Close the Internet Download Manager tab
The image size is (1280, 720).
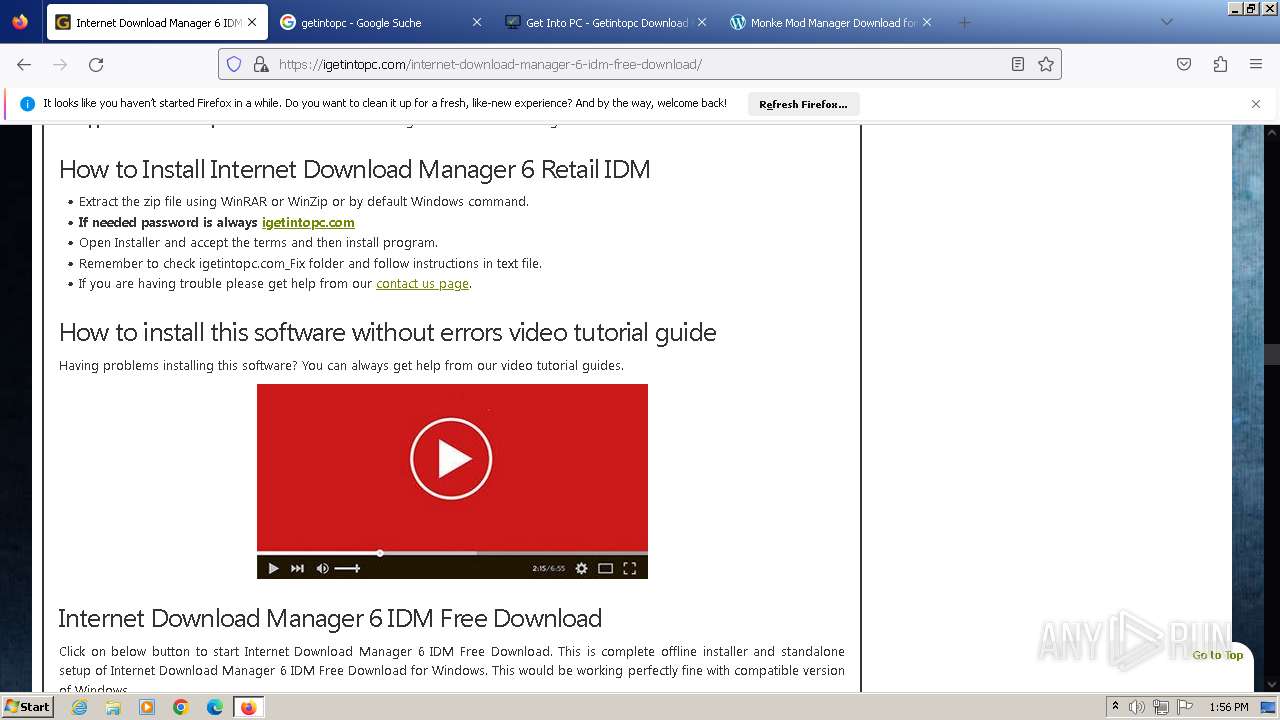pyautogui.click(x=252, y=22)
